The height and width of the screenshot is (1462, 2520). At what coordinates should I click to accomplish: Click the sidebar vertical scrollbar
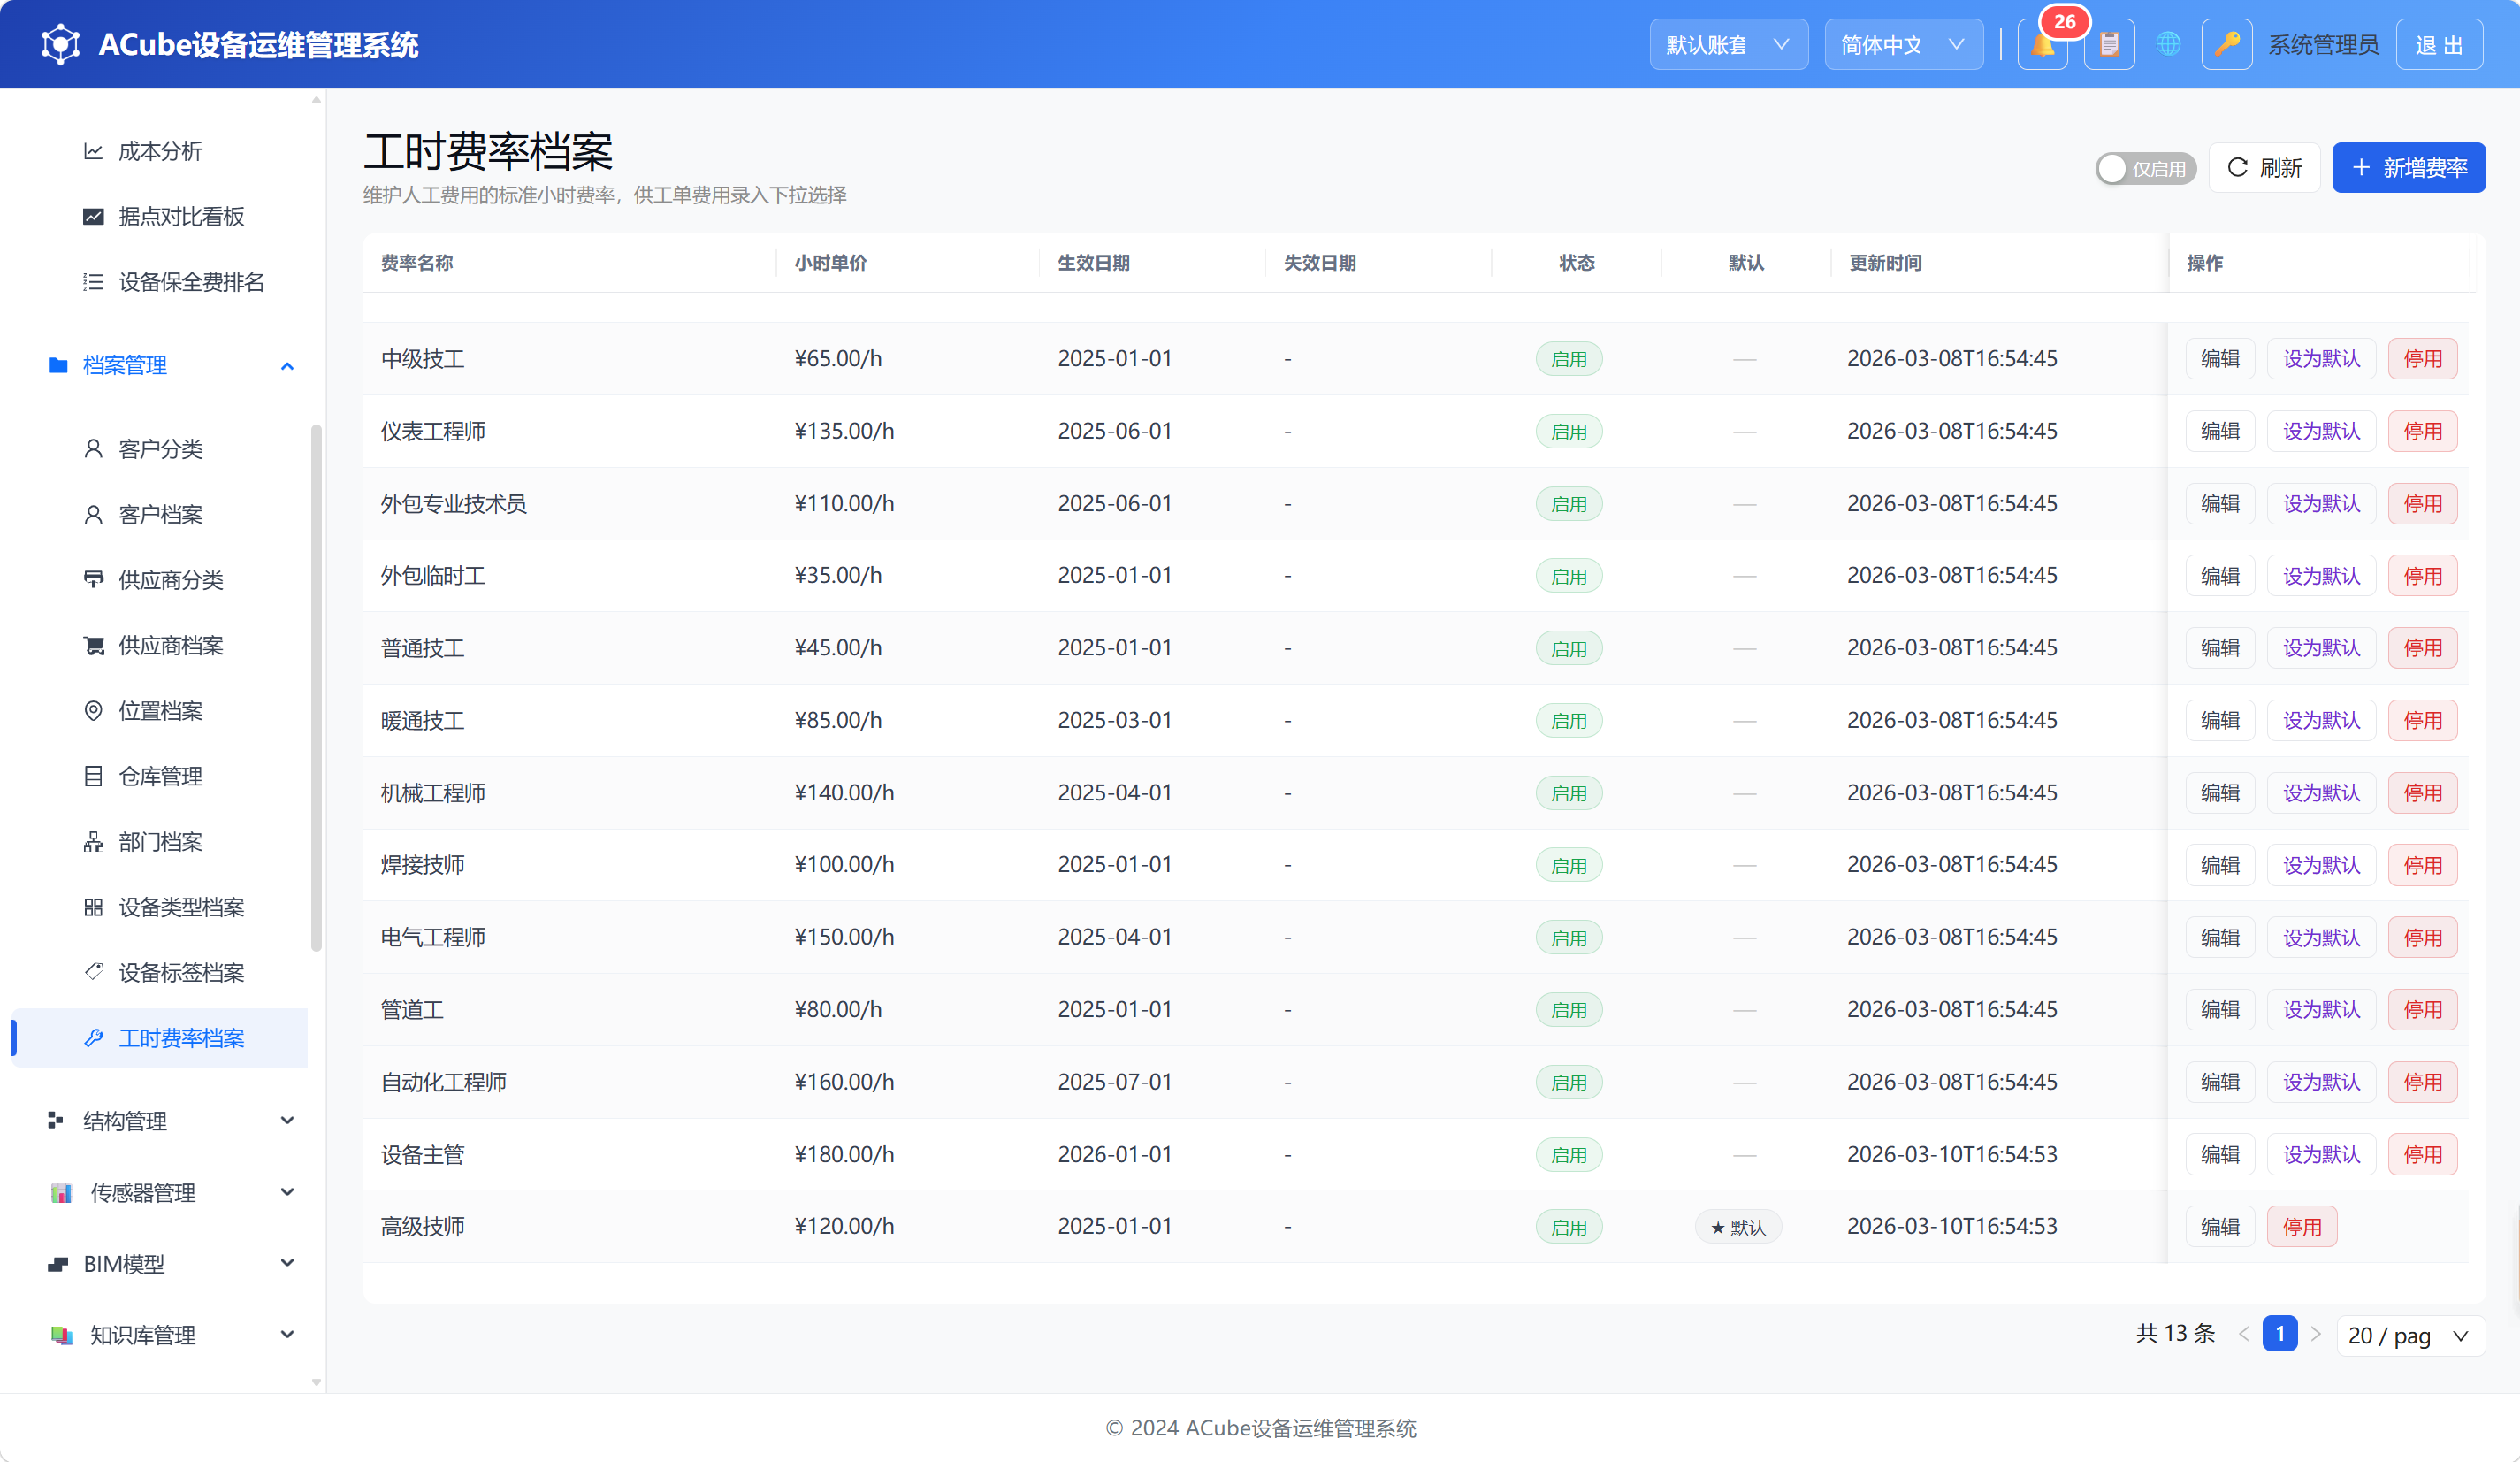316,688
